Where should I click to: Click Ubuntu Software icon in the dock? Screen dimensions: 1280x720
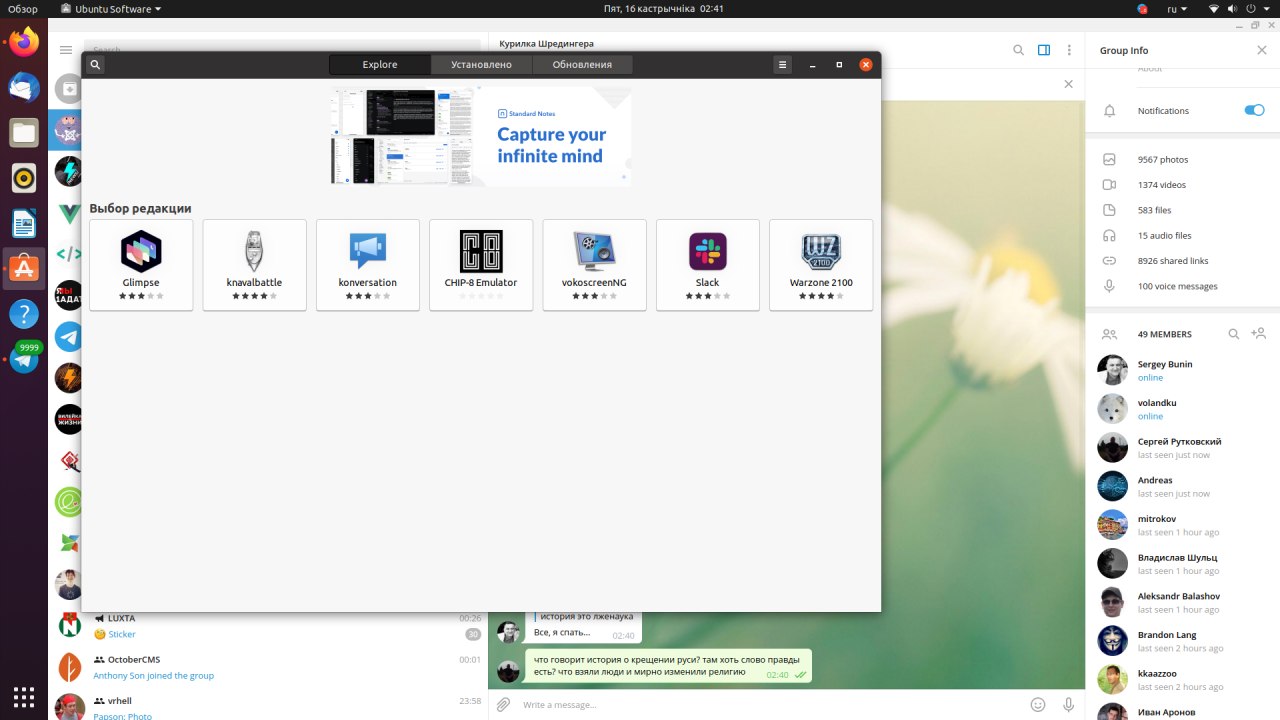coord(24,269)
